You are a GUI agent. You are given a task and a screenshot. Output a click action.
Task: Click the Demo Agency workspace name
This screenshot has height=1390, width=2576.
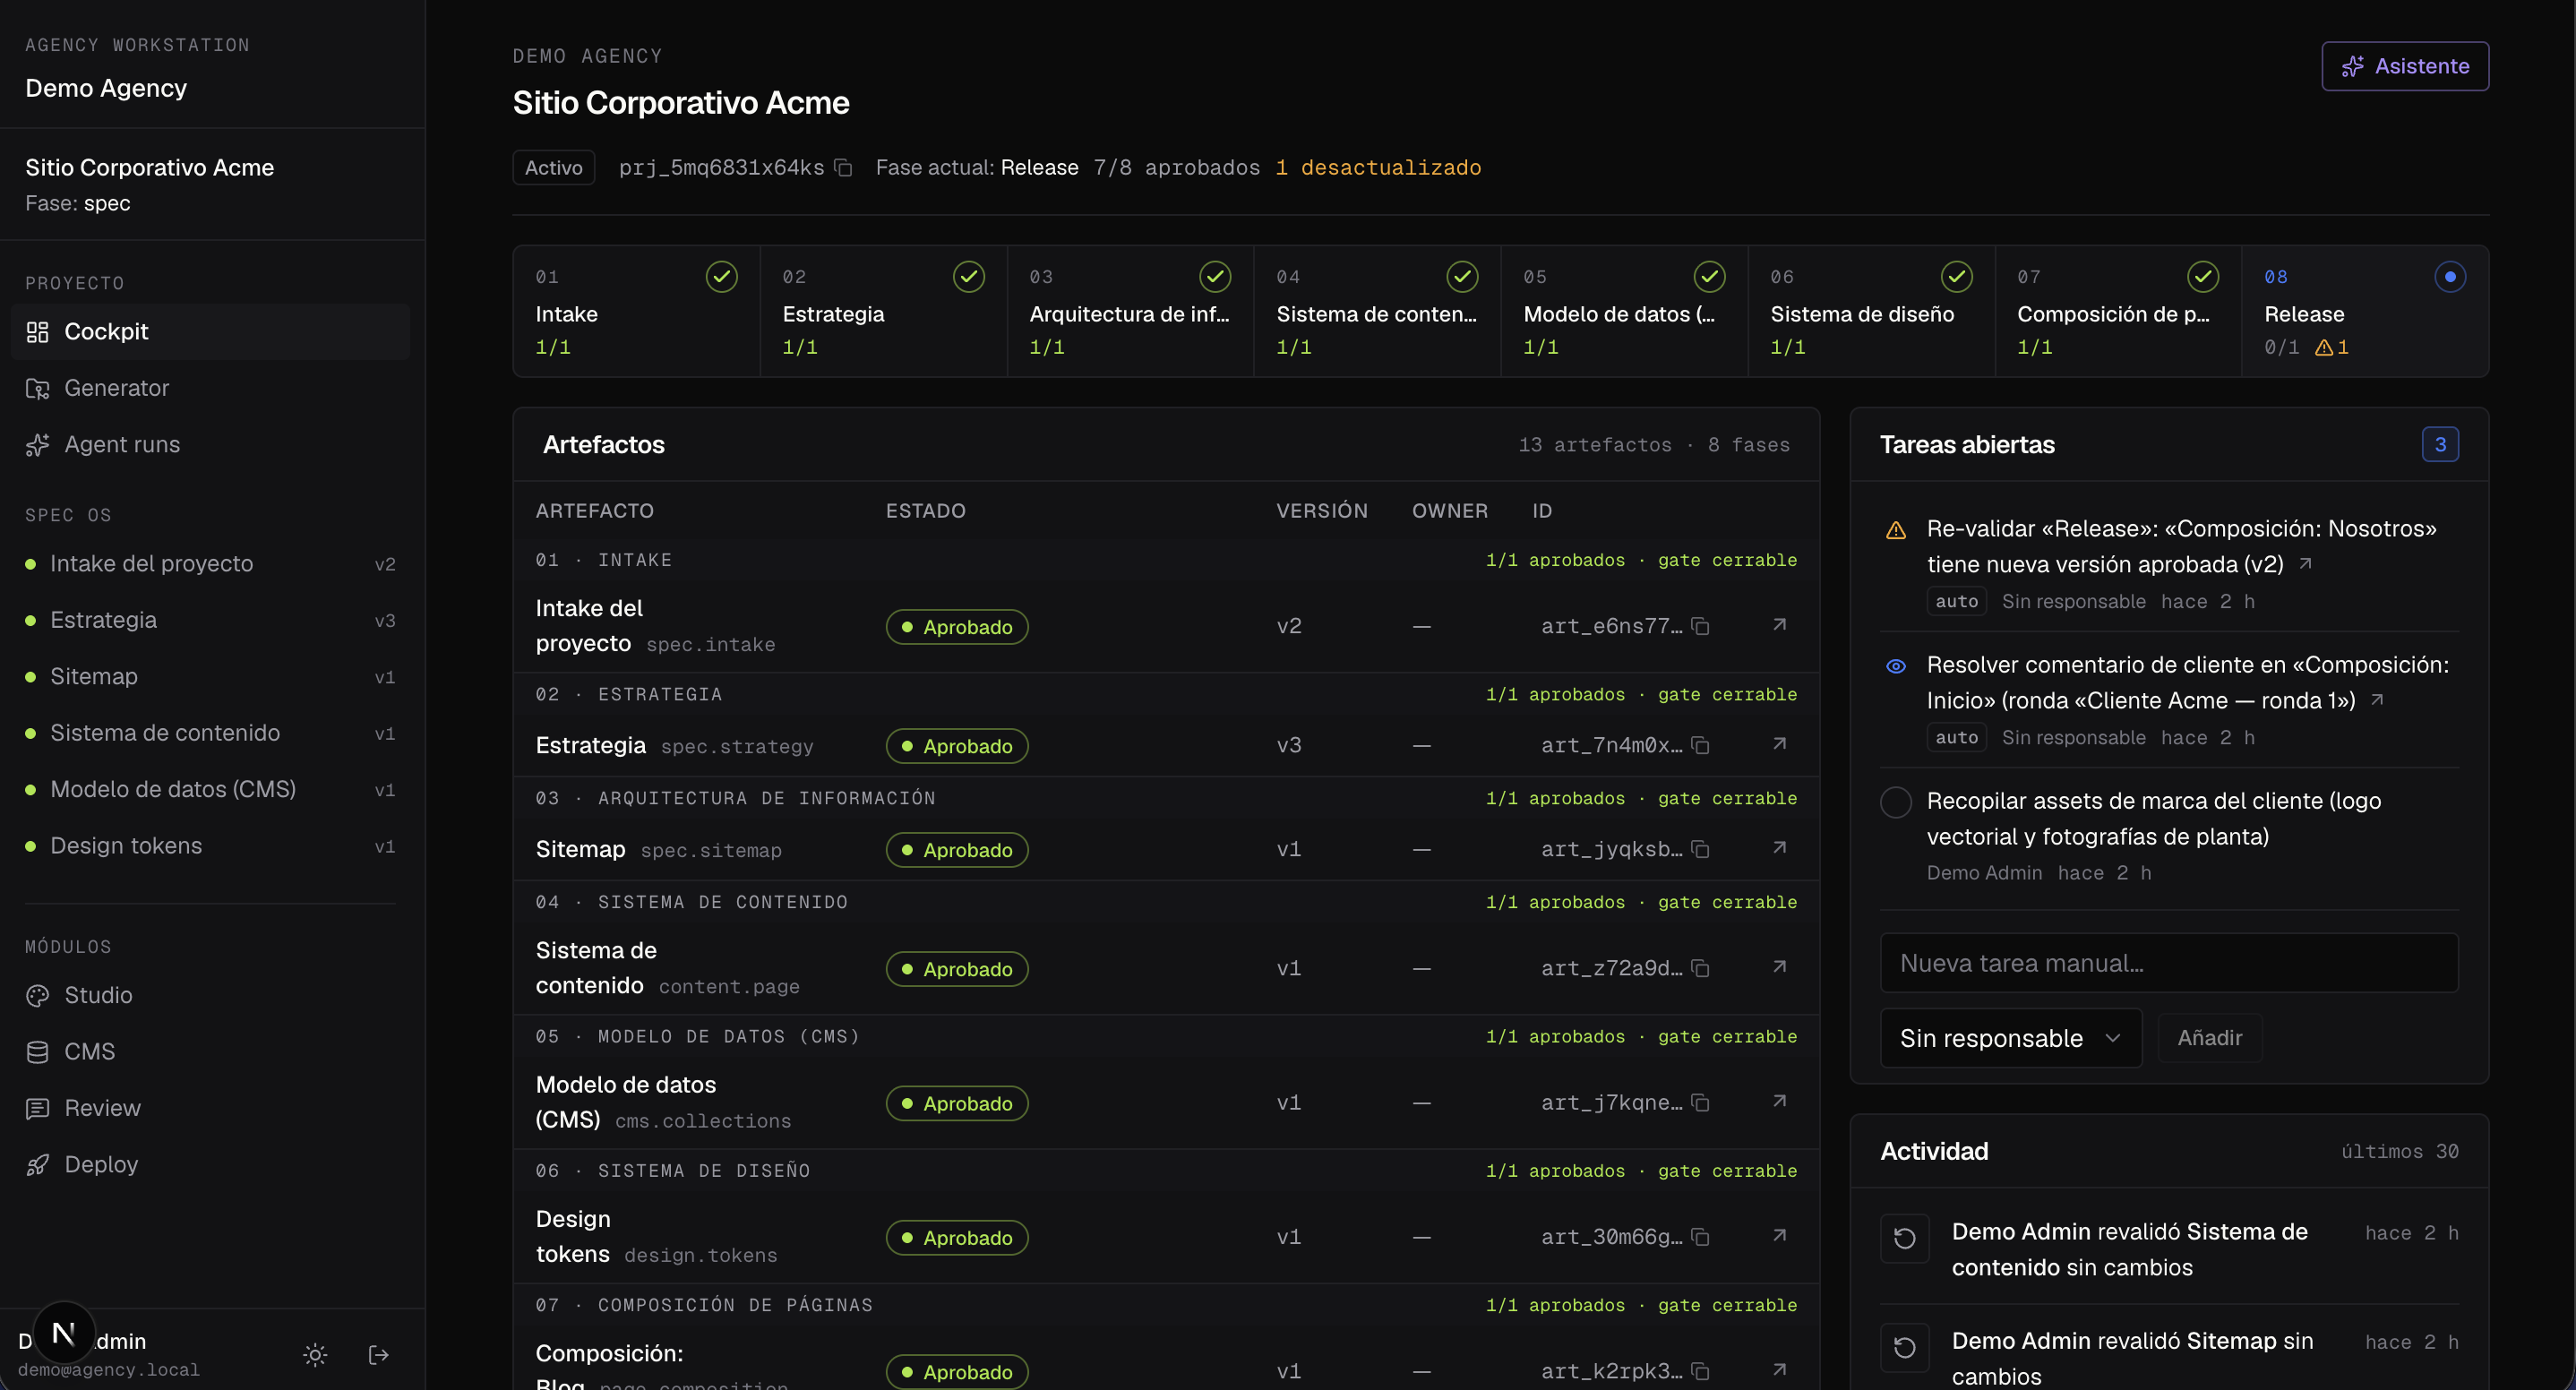[106, 88]
